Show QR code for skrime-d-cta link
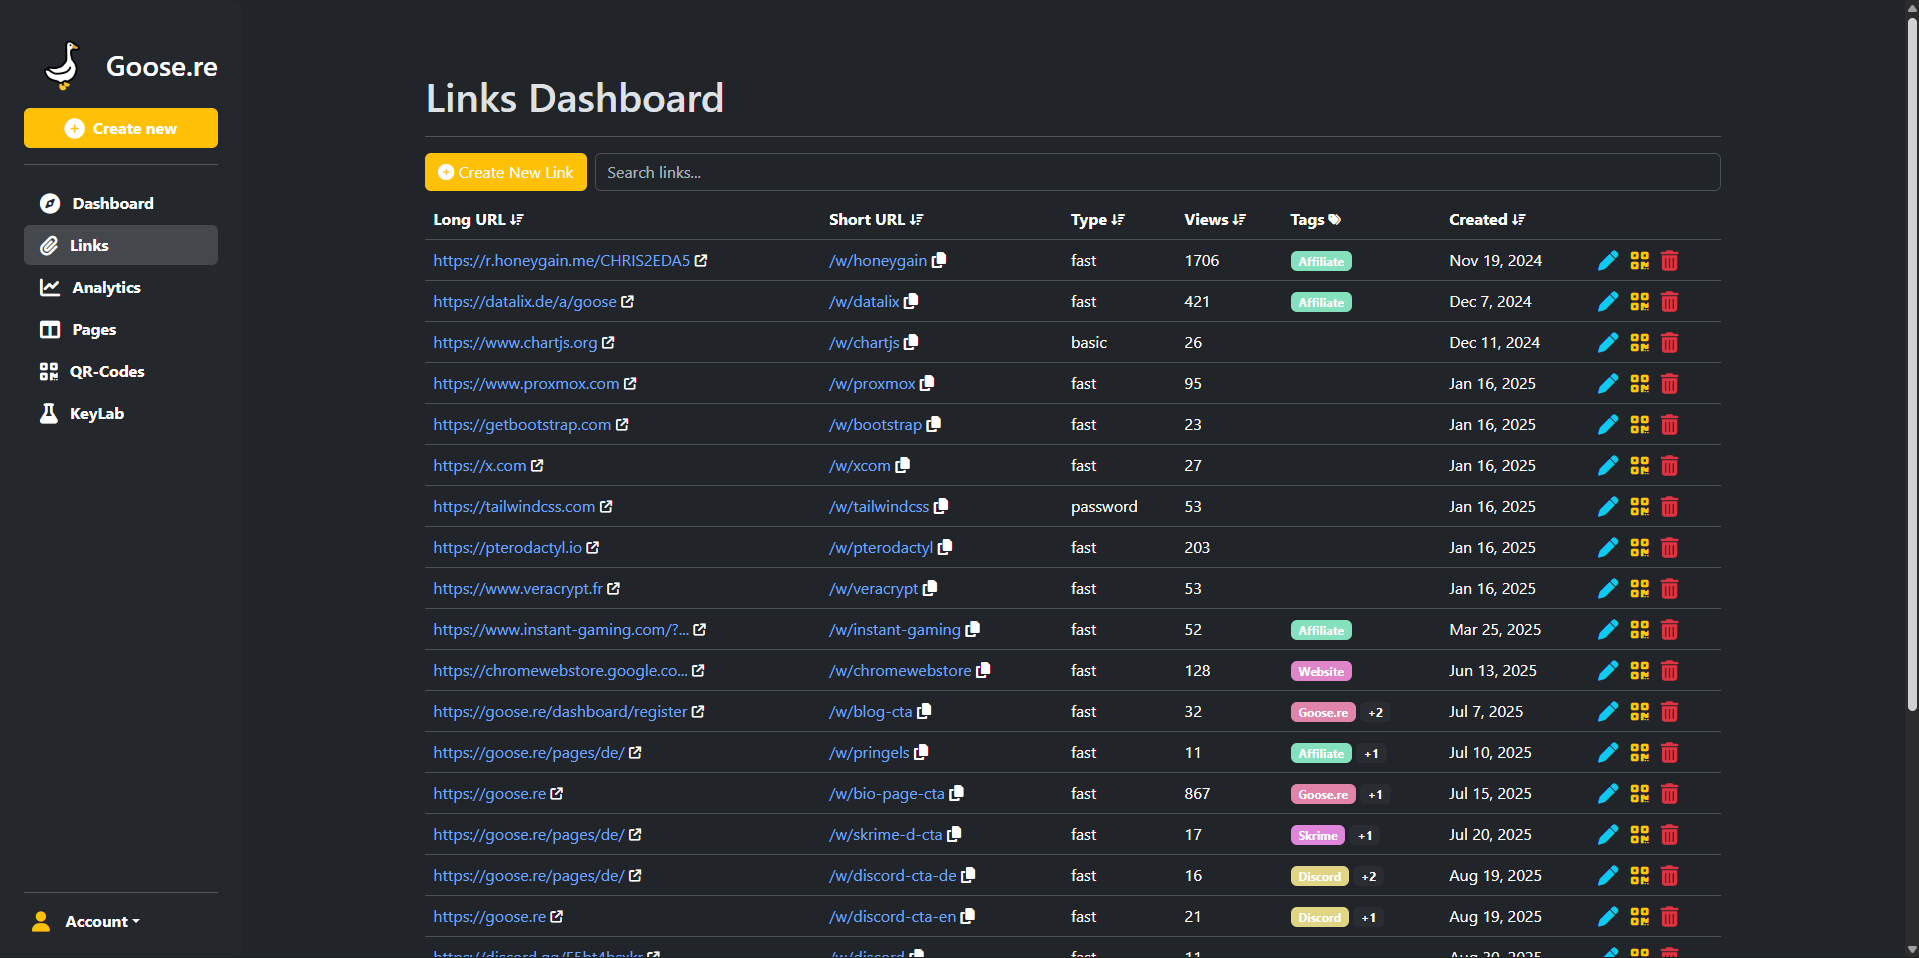 coord(1639,835)
